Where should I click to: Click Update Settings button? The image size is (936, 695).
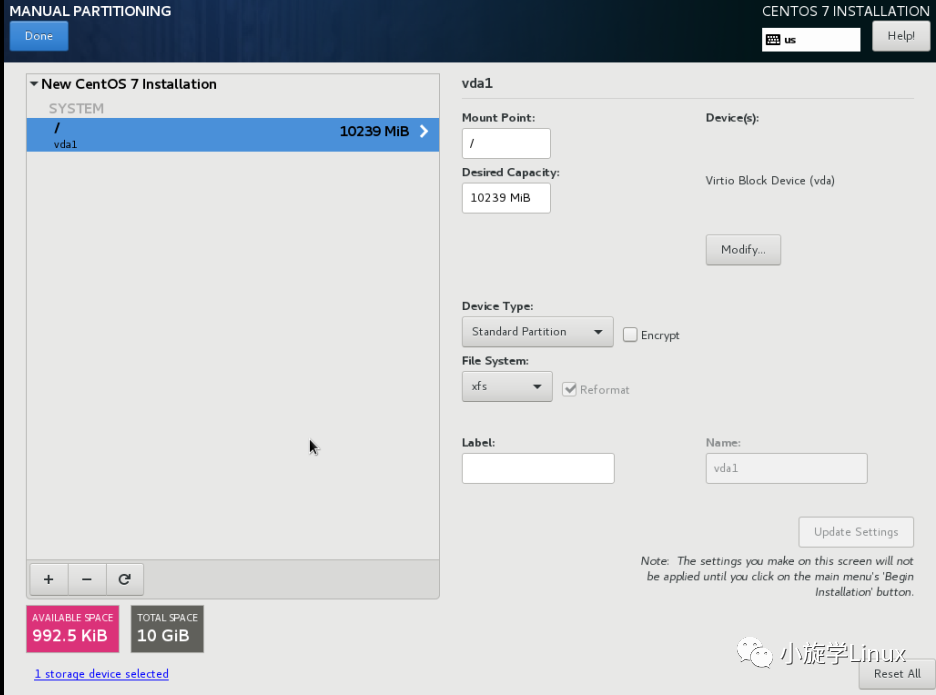click(856, 532)
